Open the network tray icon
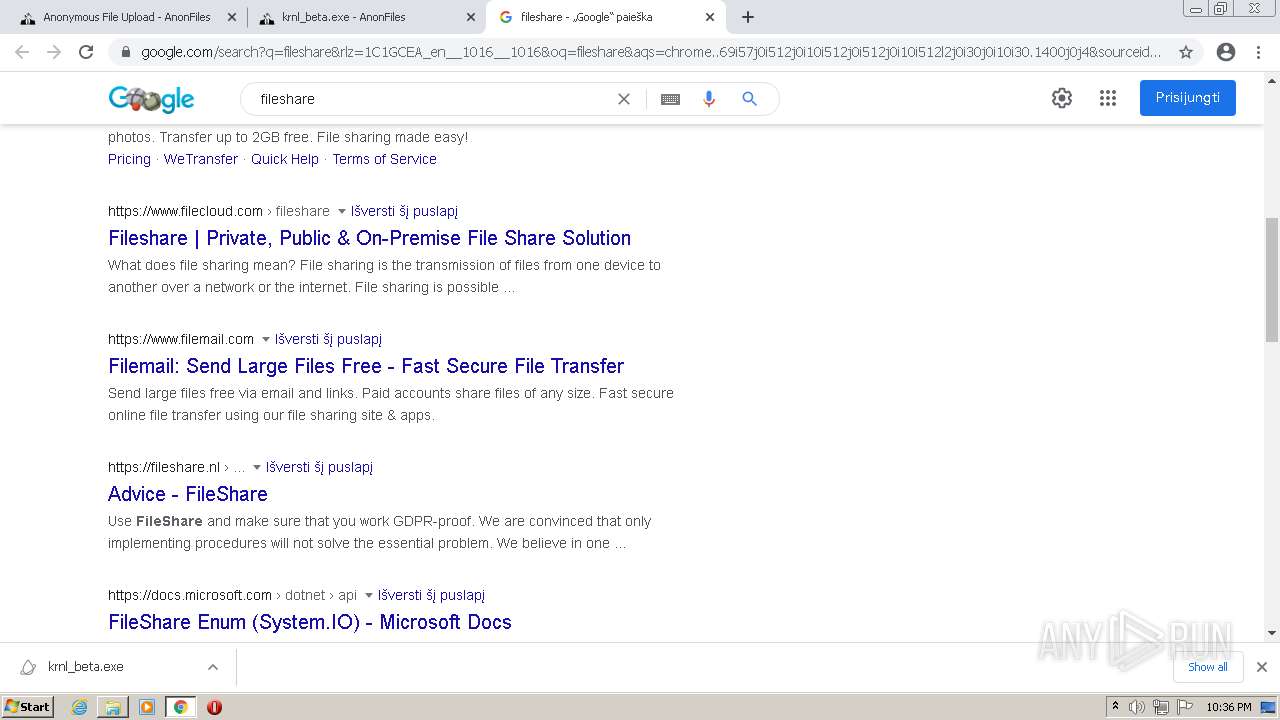This screenshot has height=720, width=1280. pos(1161,707)
